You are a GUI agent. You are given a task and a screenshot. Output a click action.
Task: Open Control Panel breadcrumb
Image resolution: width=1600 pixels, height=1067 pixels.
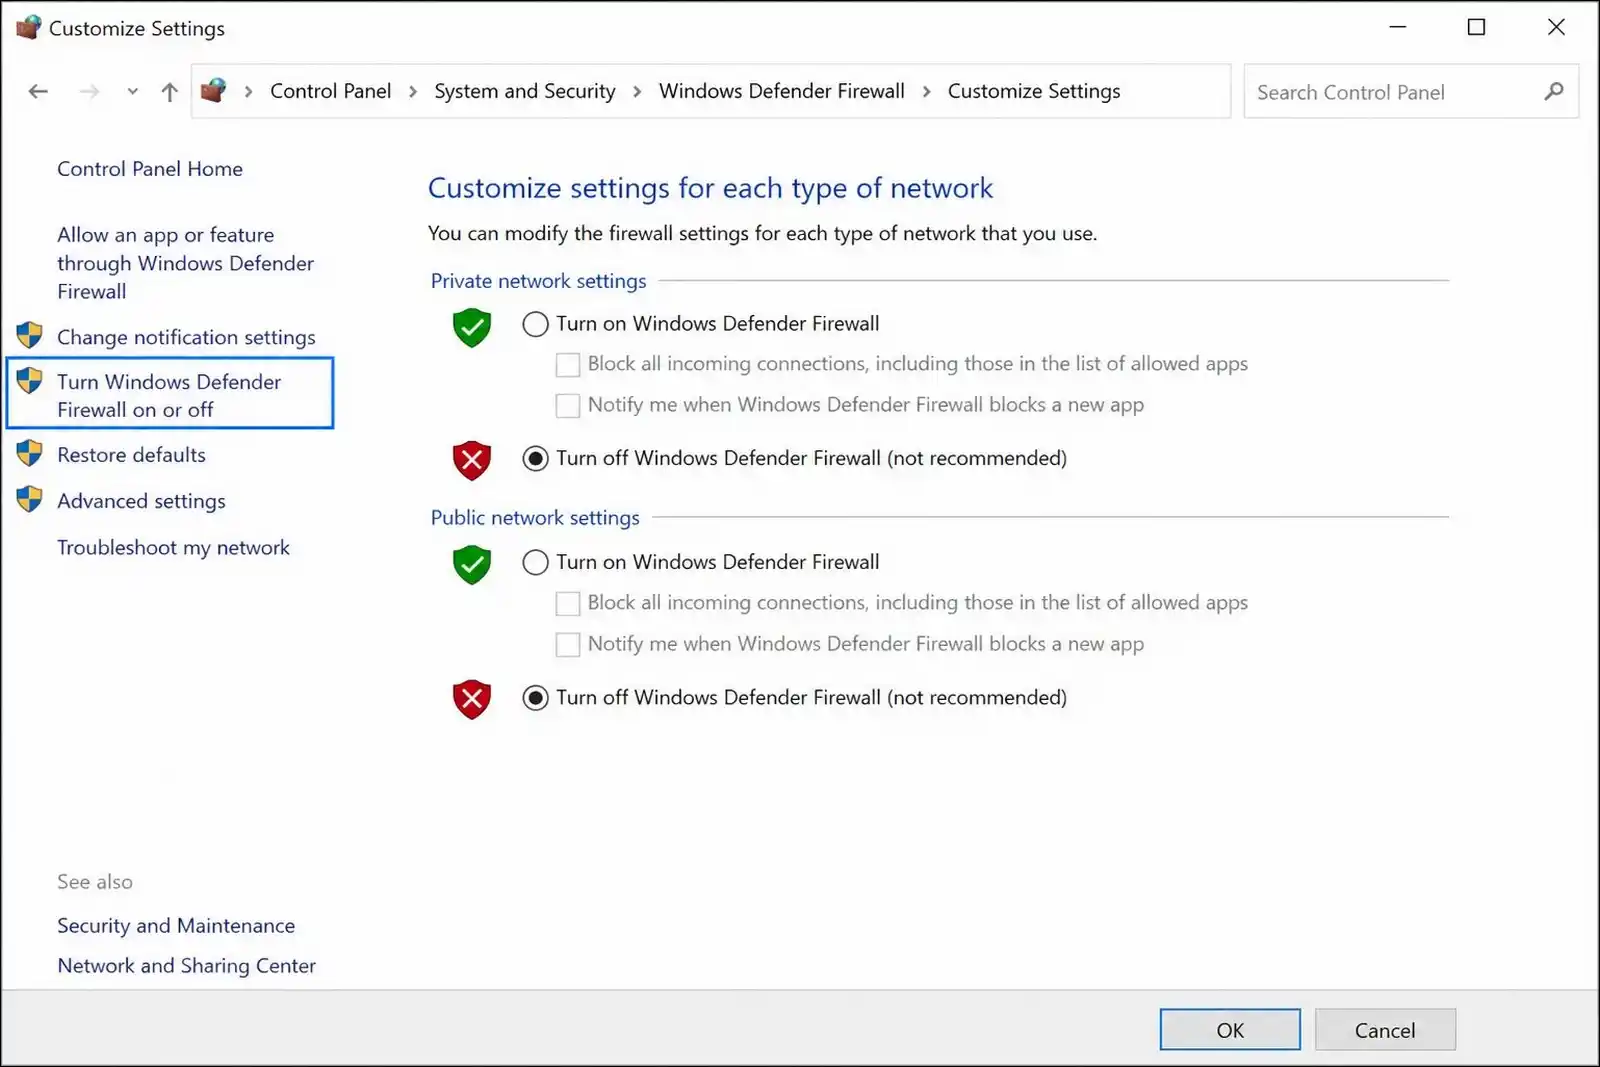pyautogui.click(x=330, y=91)
